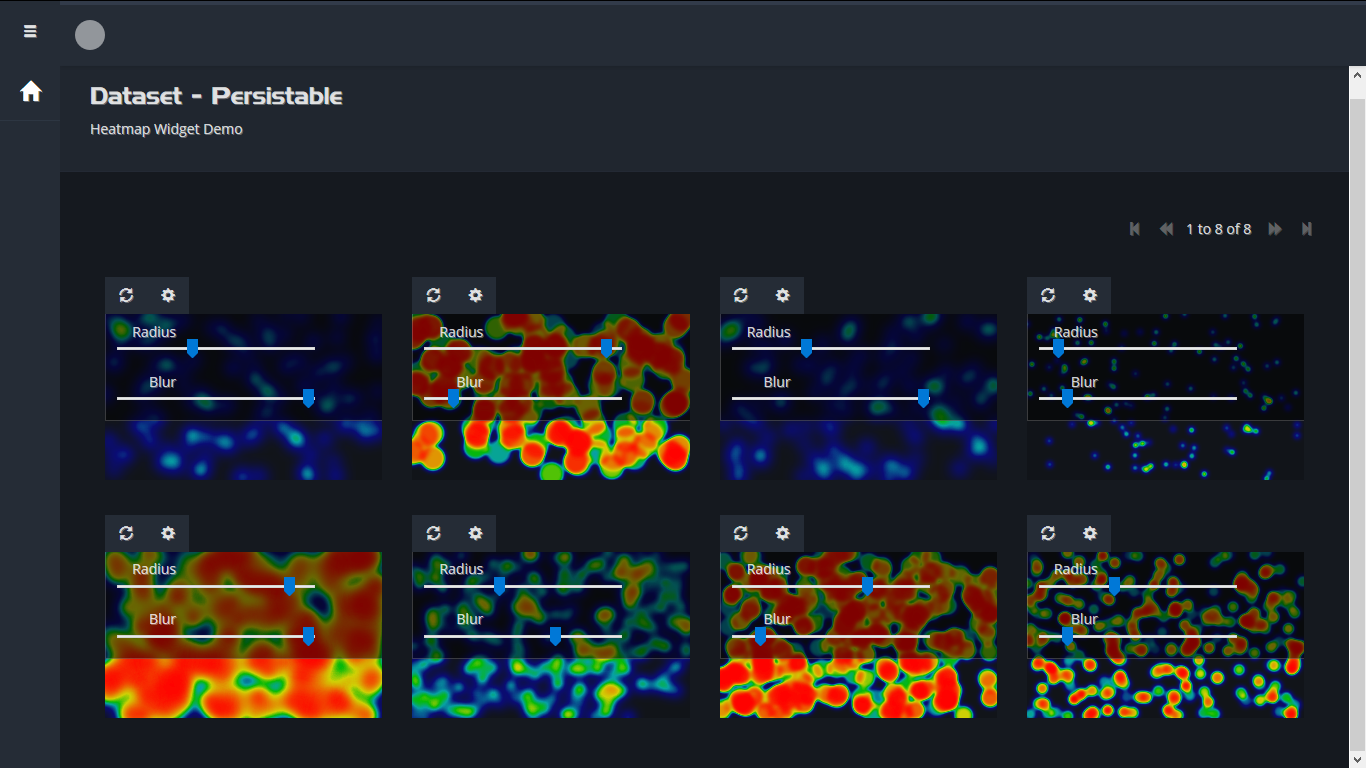
Task: Click the sparse dotted heatmap in fourth top-row widget
Action: click(x=1165, y=397)
